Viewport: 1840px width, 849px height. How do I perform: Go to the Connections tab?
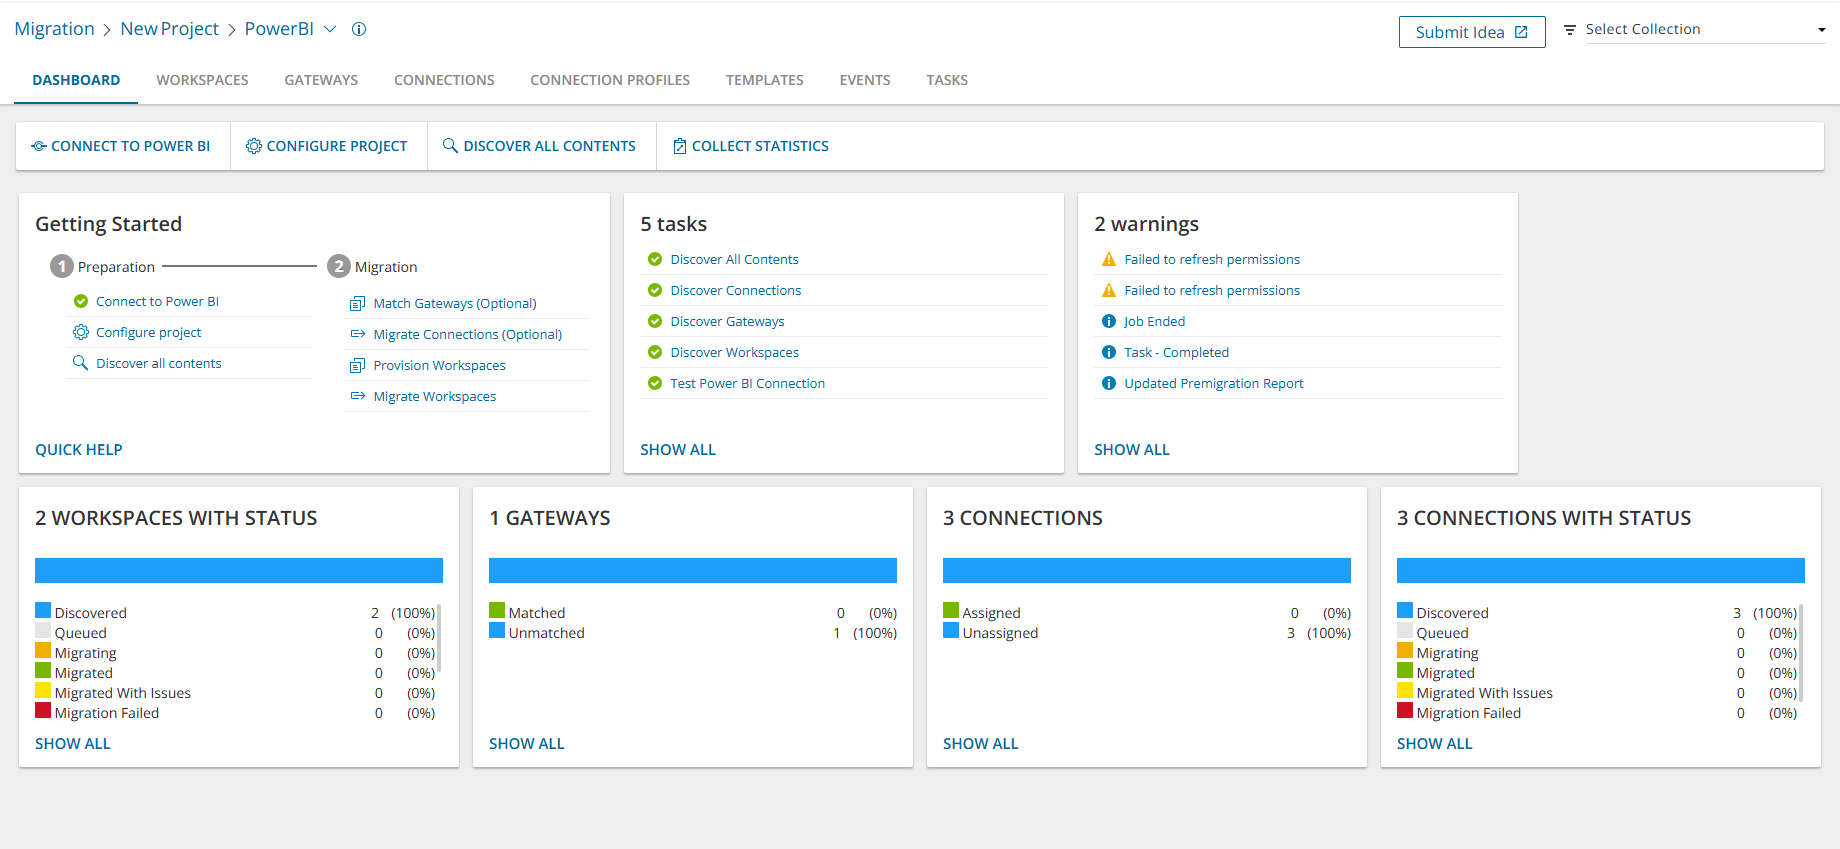[444, 80]
